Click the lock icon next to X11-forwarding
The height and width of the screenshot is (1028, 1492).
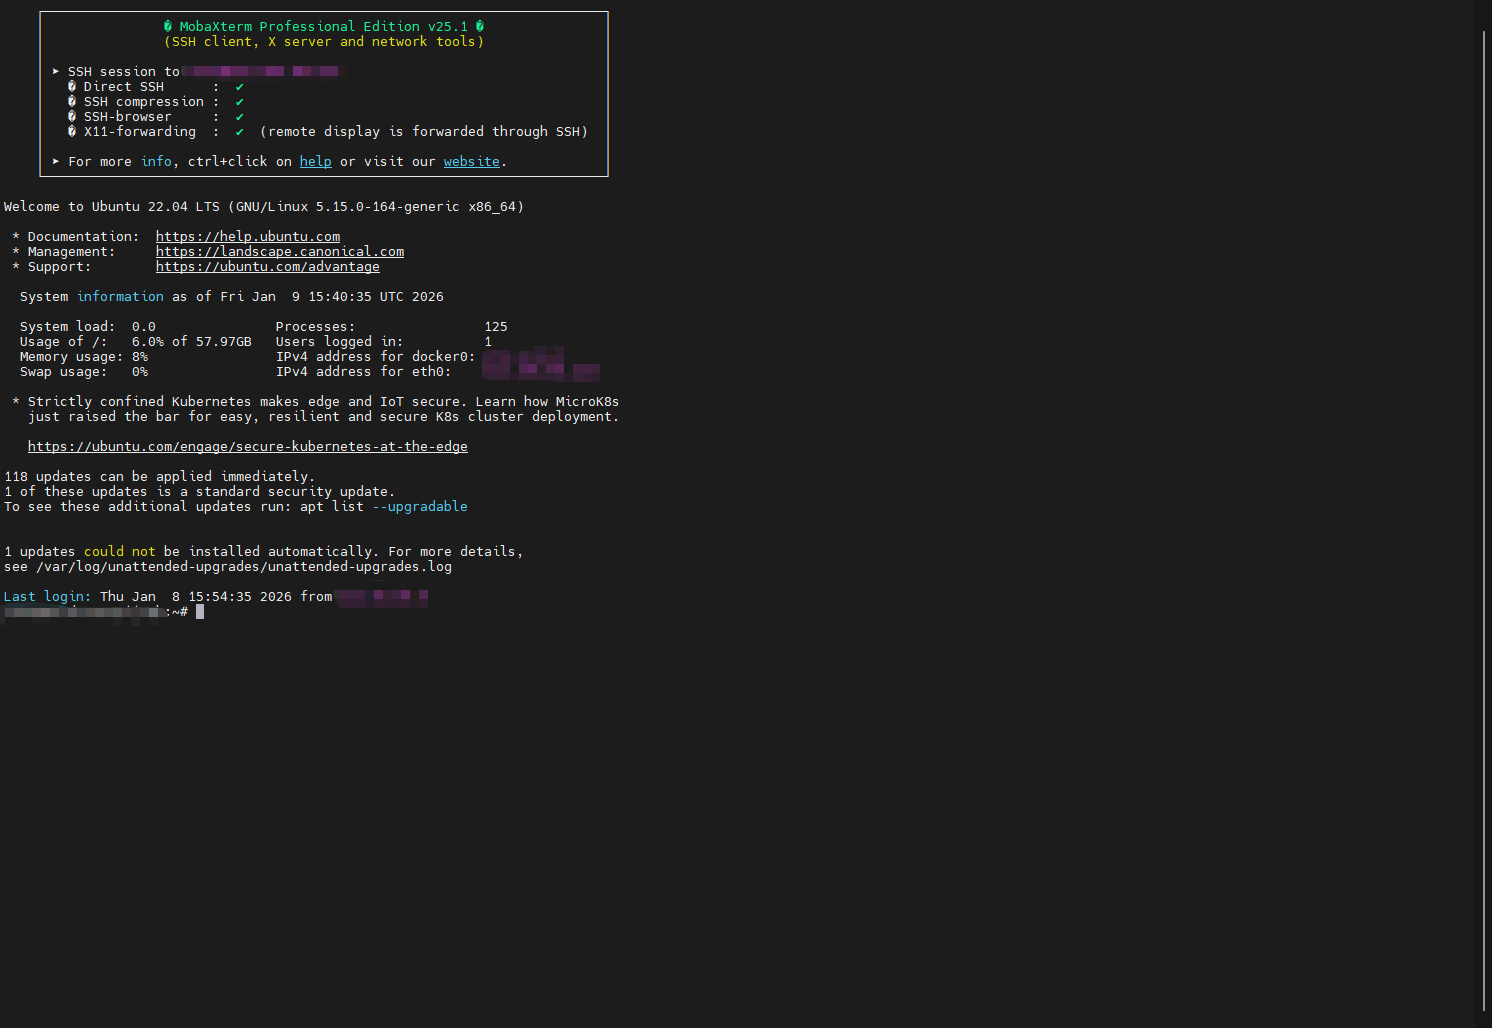tap(71, 131)
